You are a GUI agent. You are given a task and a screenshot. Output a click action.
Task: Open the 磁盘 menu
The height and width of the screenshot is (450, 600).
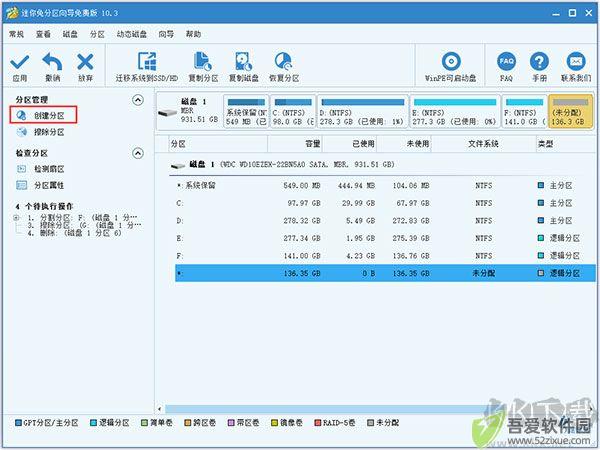tap(70, 34)
